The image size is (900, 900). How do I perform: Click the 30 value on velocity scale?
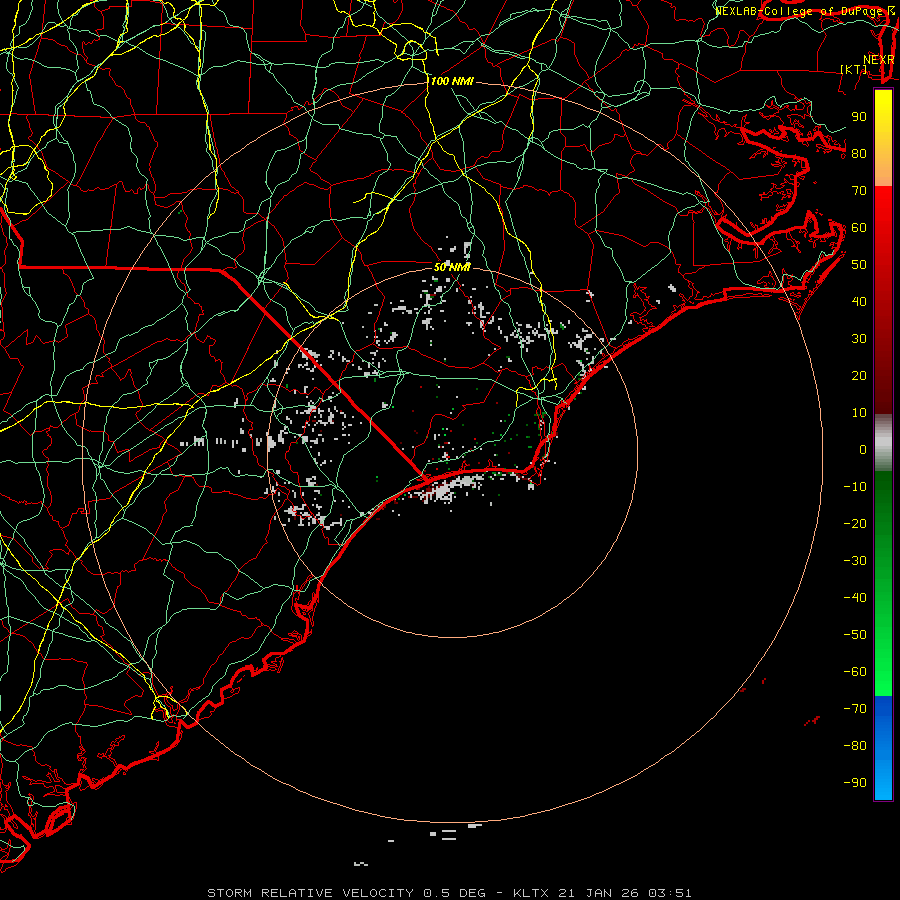coord(859,339)
